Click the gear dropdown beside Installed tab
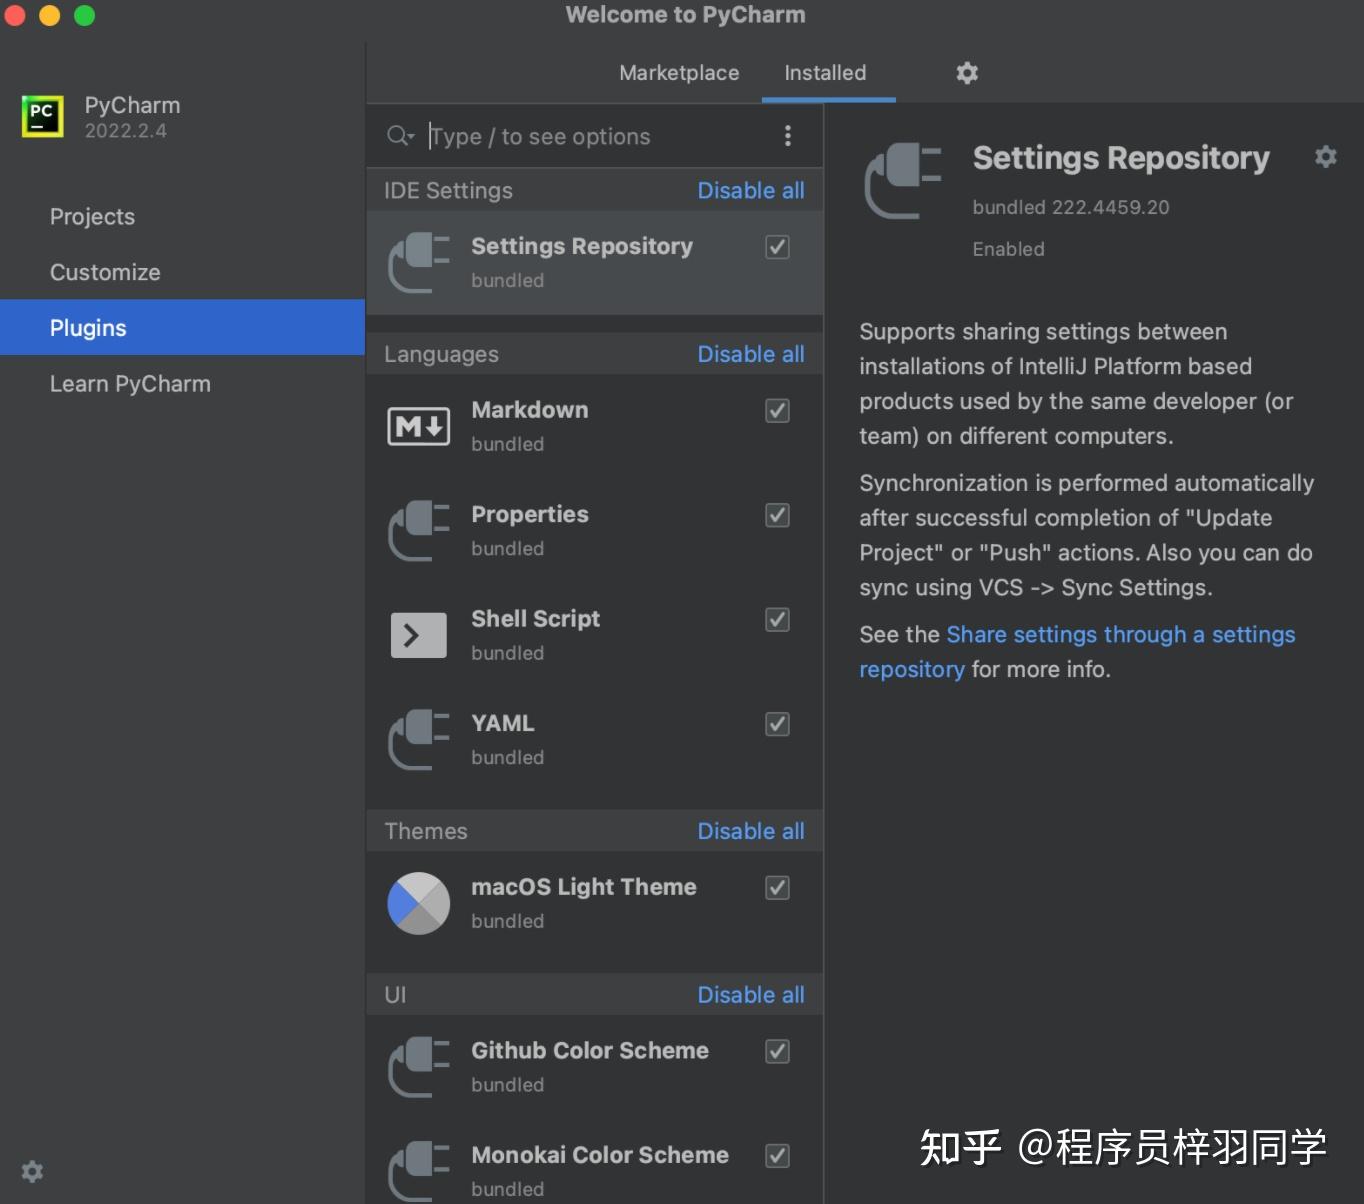Screen dimensions: 1364x1204 coord(964,72)
